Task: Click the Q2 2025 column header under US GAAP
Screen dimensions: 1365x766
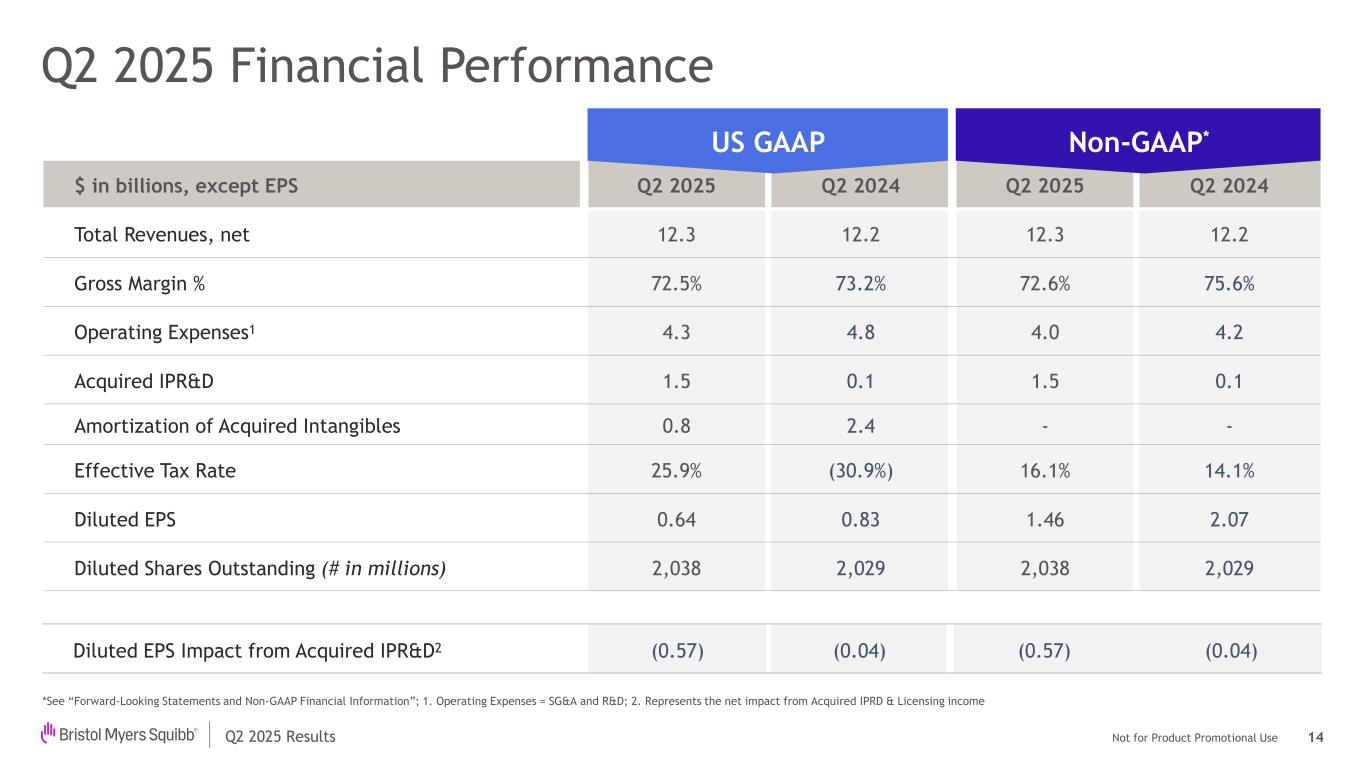Action: click(x=676, y=185)
